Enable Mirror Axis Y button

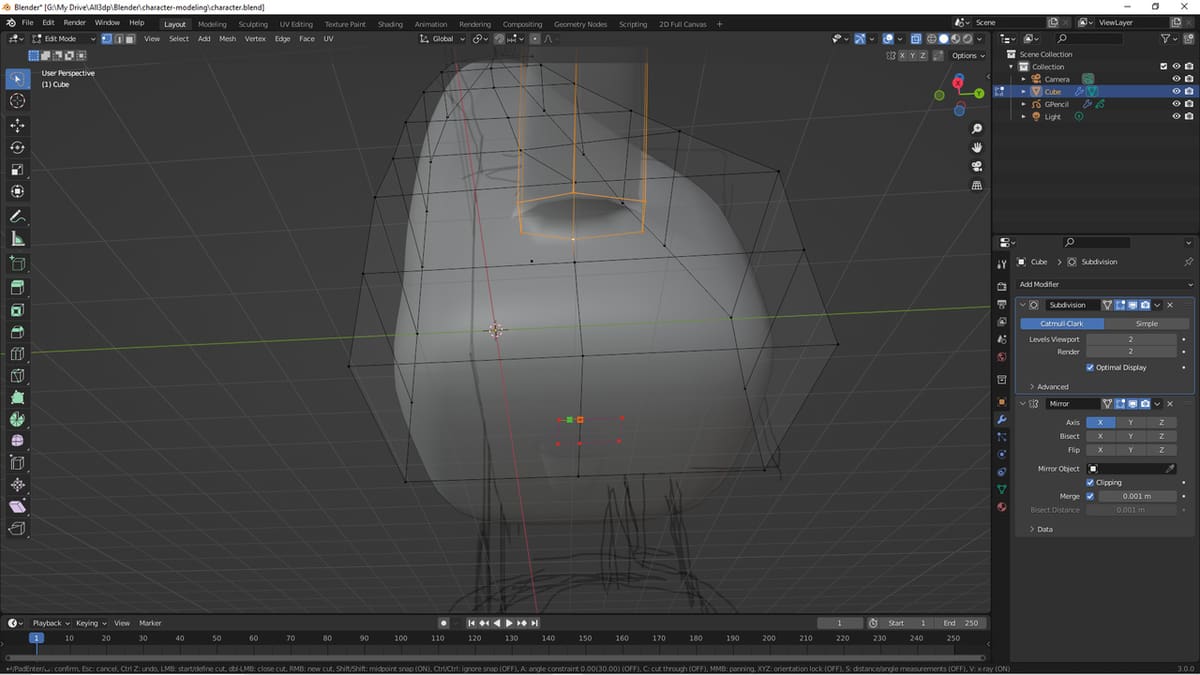pyautogui.click(x=1130, y=423)
